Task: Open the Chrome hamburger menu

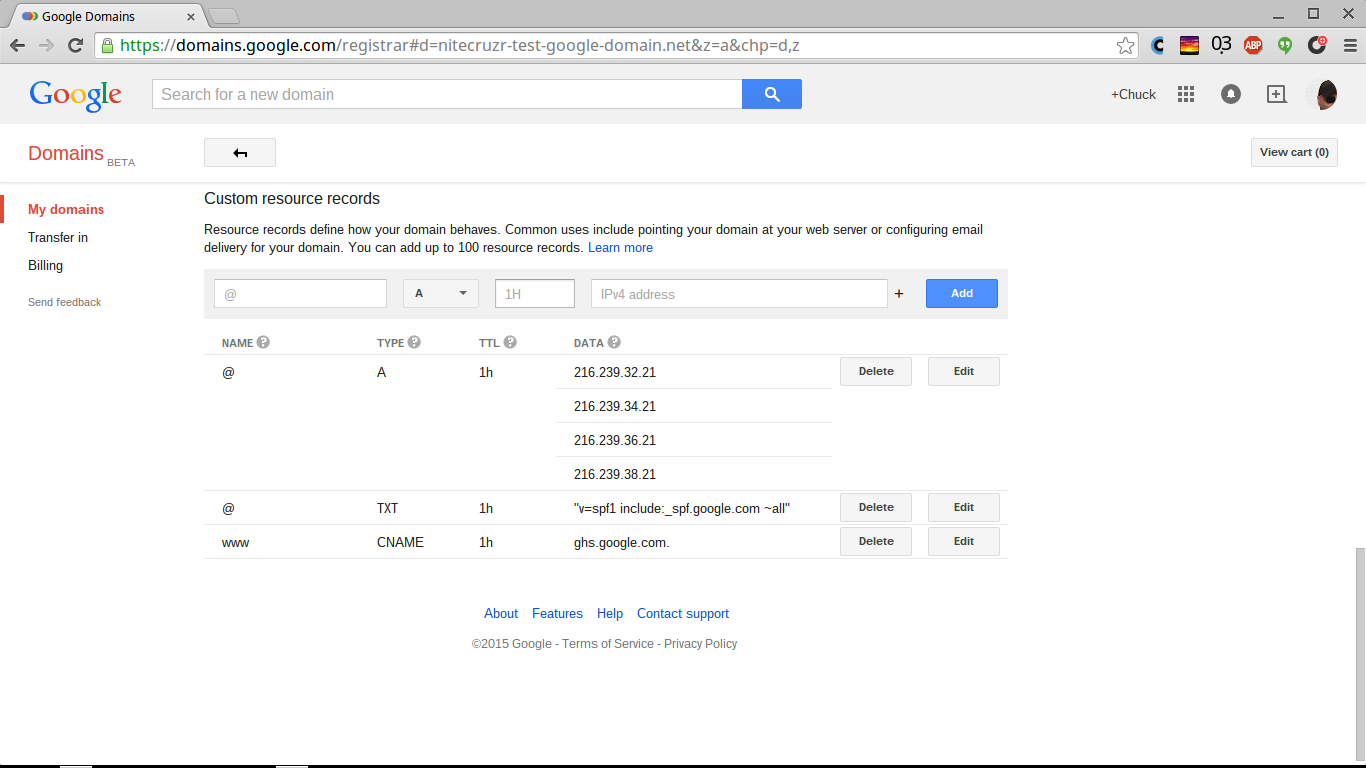Action: click(x=1349, y=45)
